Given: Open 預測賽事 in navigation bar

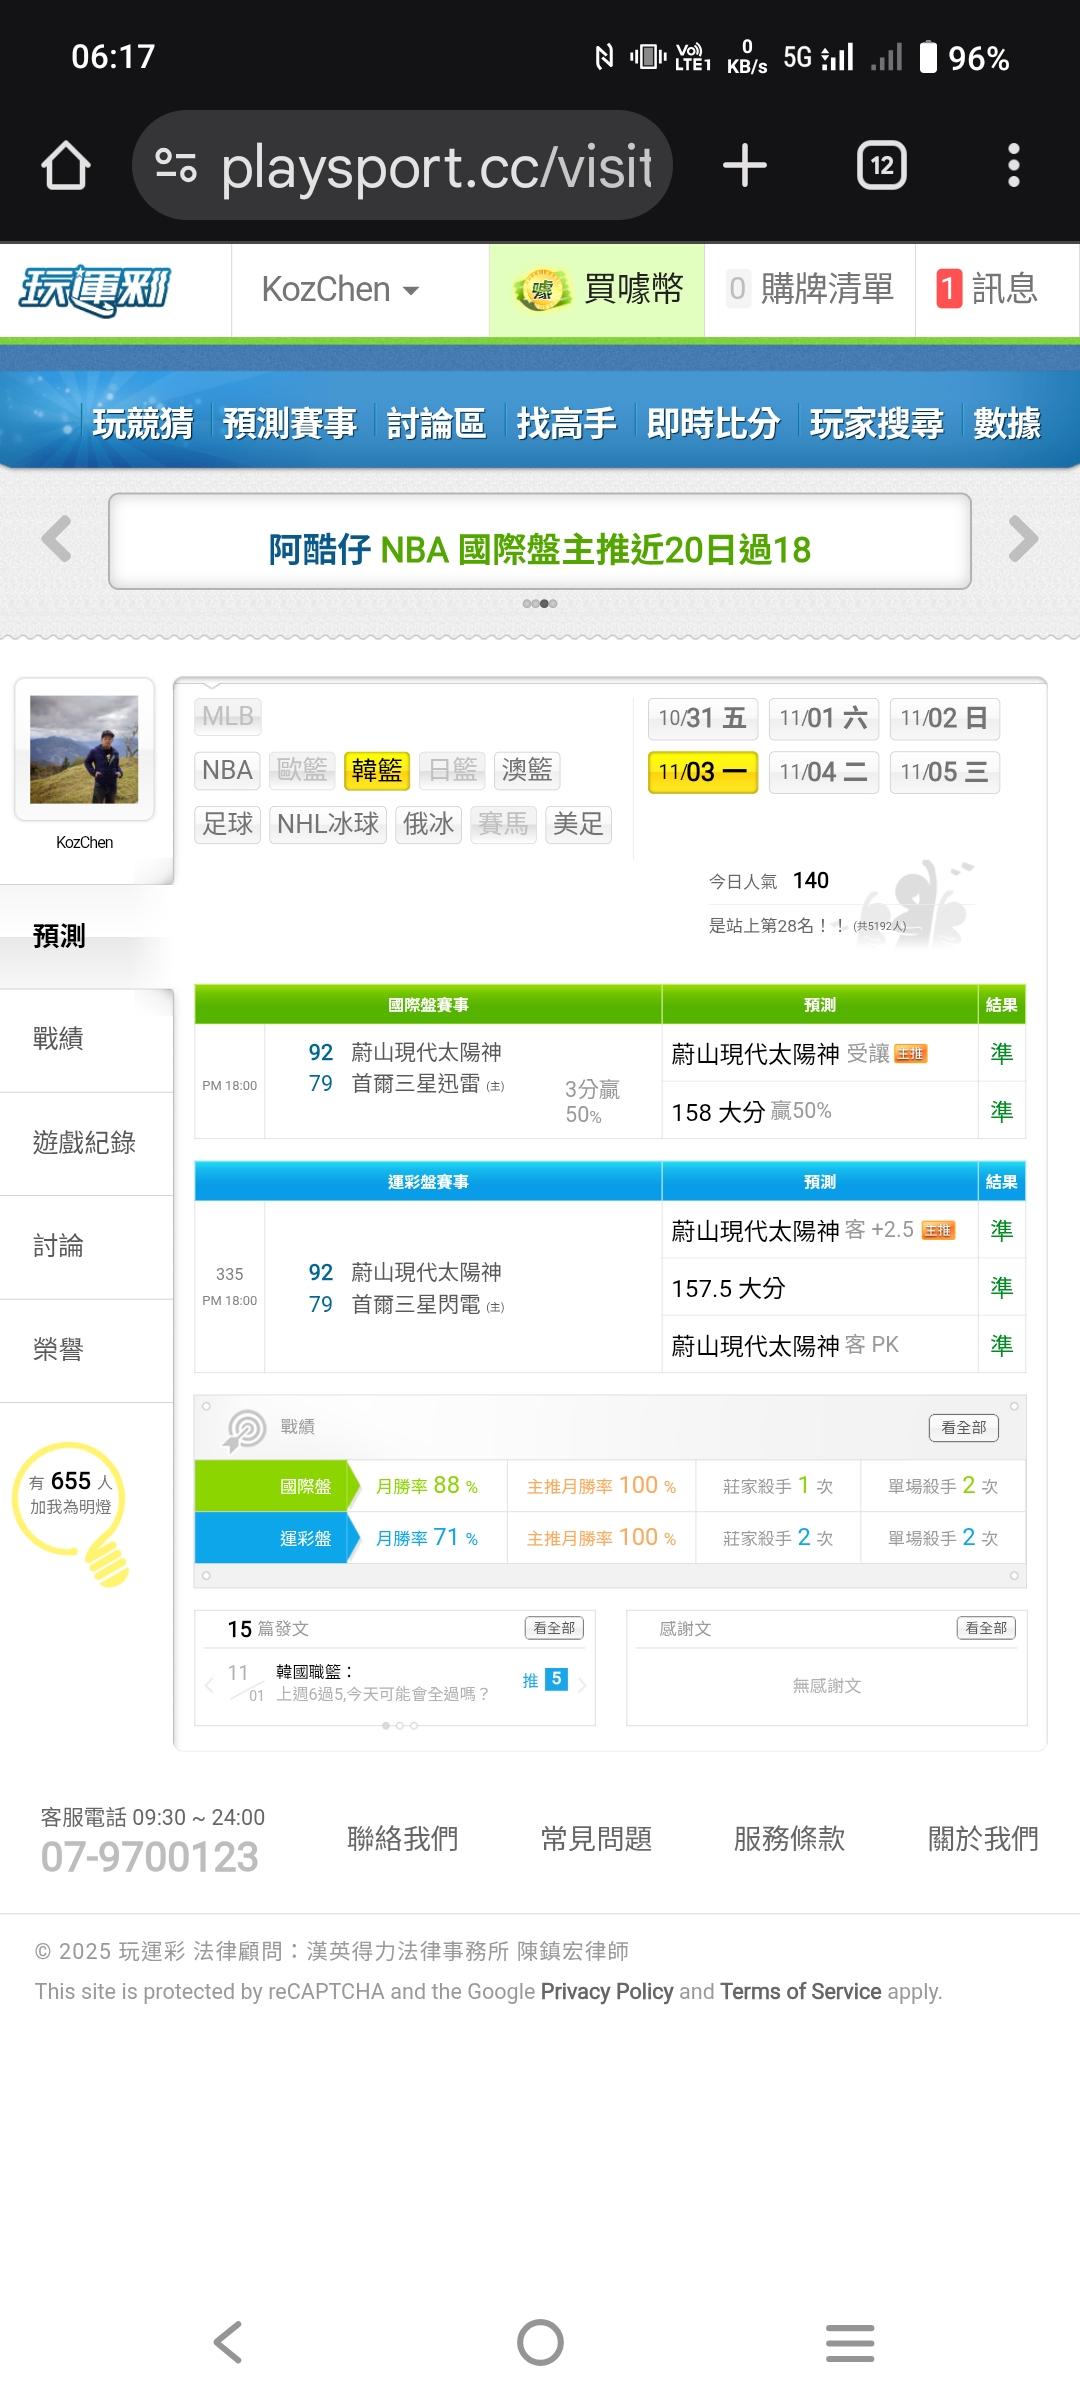Looking at the screenshot, I should (x=290, y=424).
